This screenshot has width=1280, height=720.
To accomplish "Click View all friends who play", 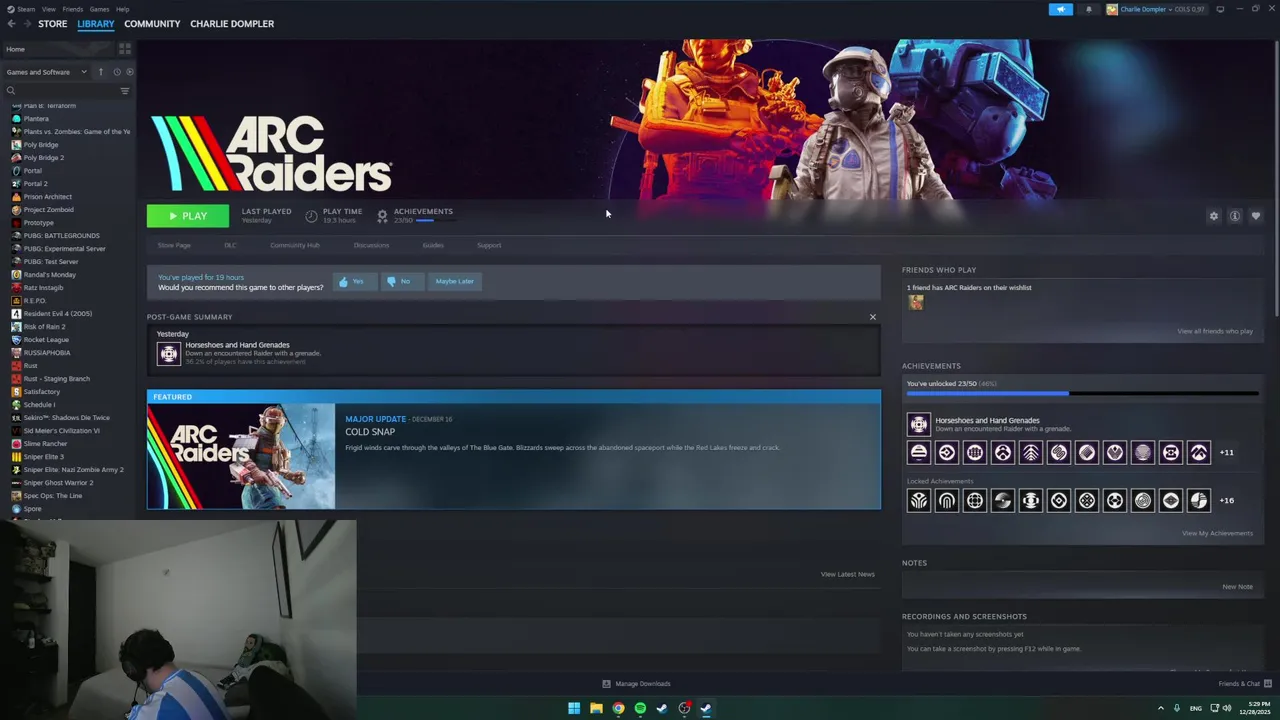I will pos(1215,331).
